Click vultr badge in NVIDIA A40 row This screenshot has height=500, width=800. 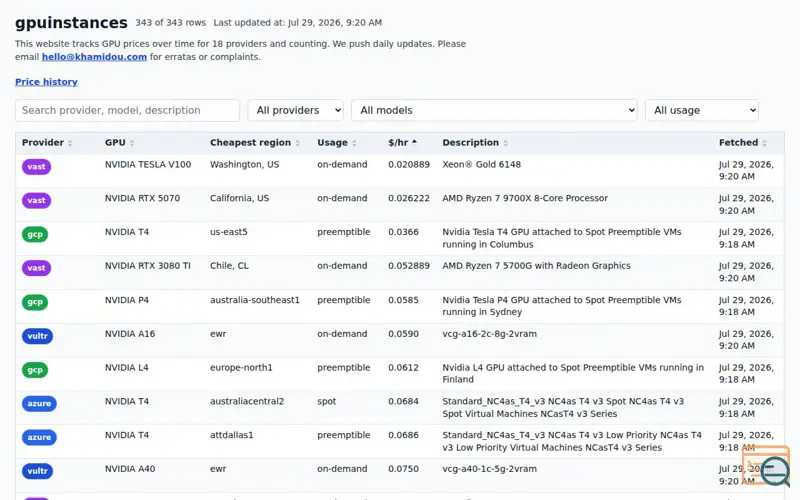click(x=37, y=471)
